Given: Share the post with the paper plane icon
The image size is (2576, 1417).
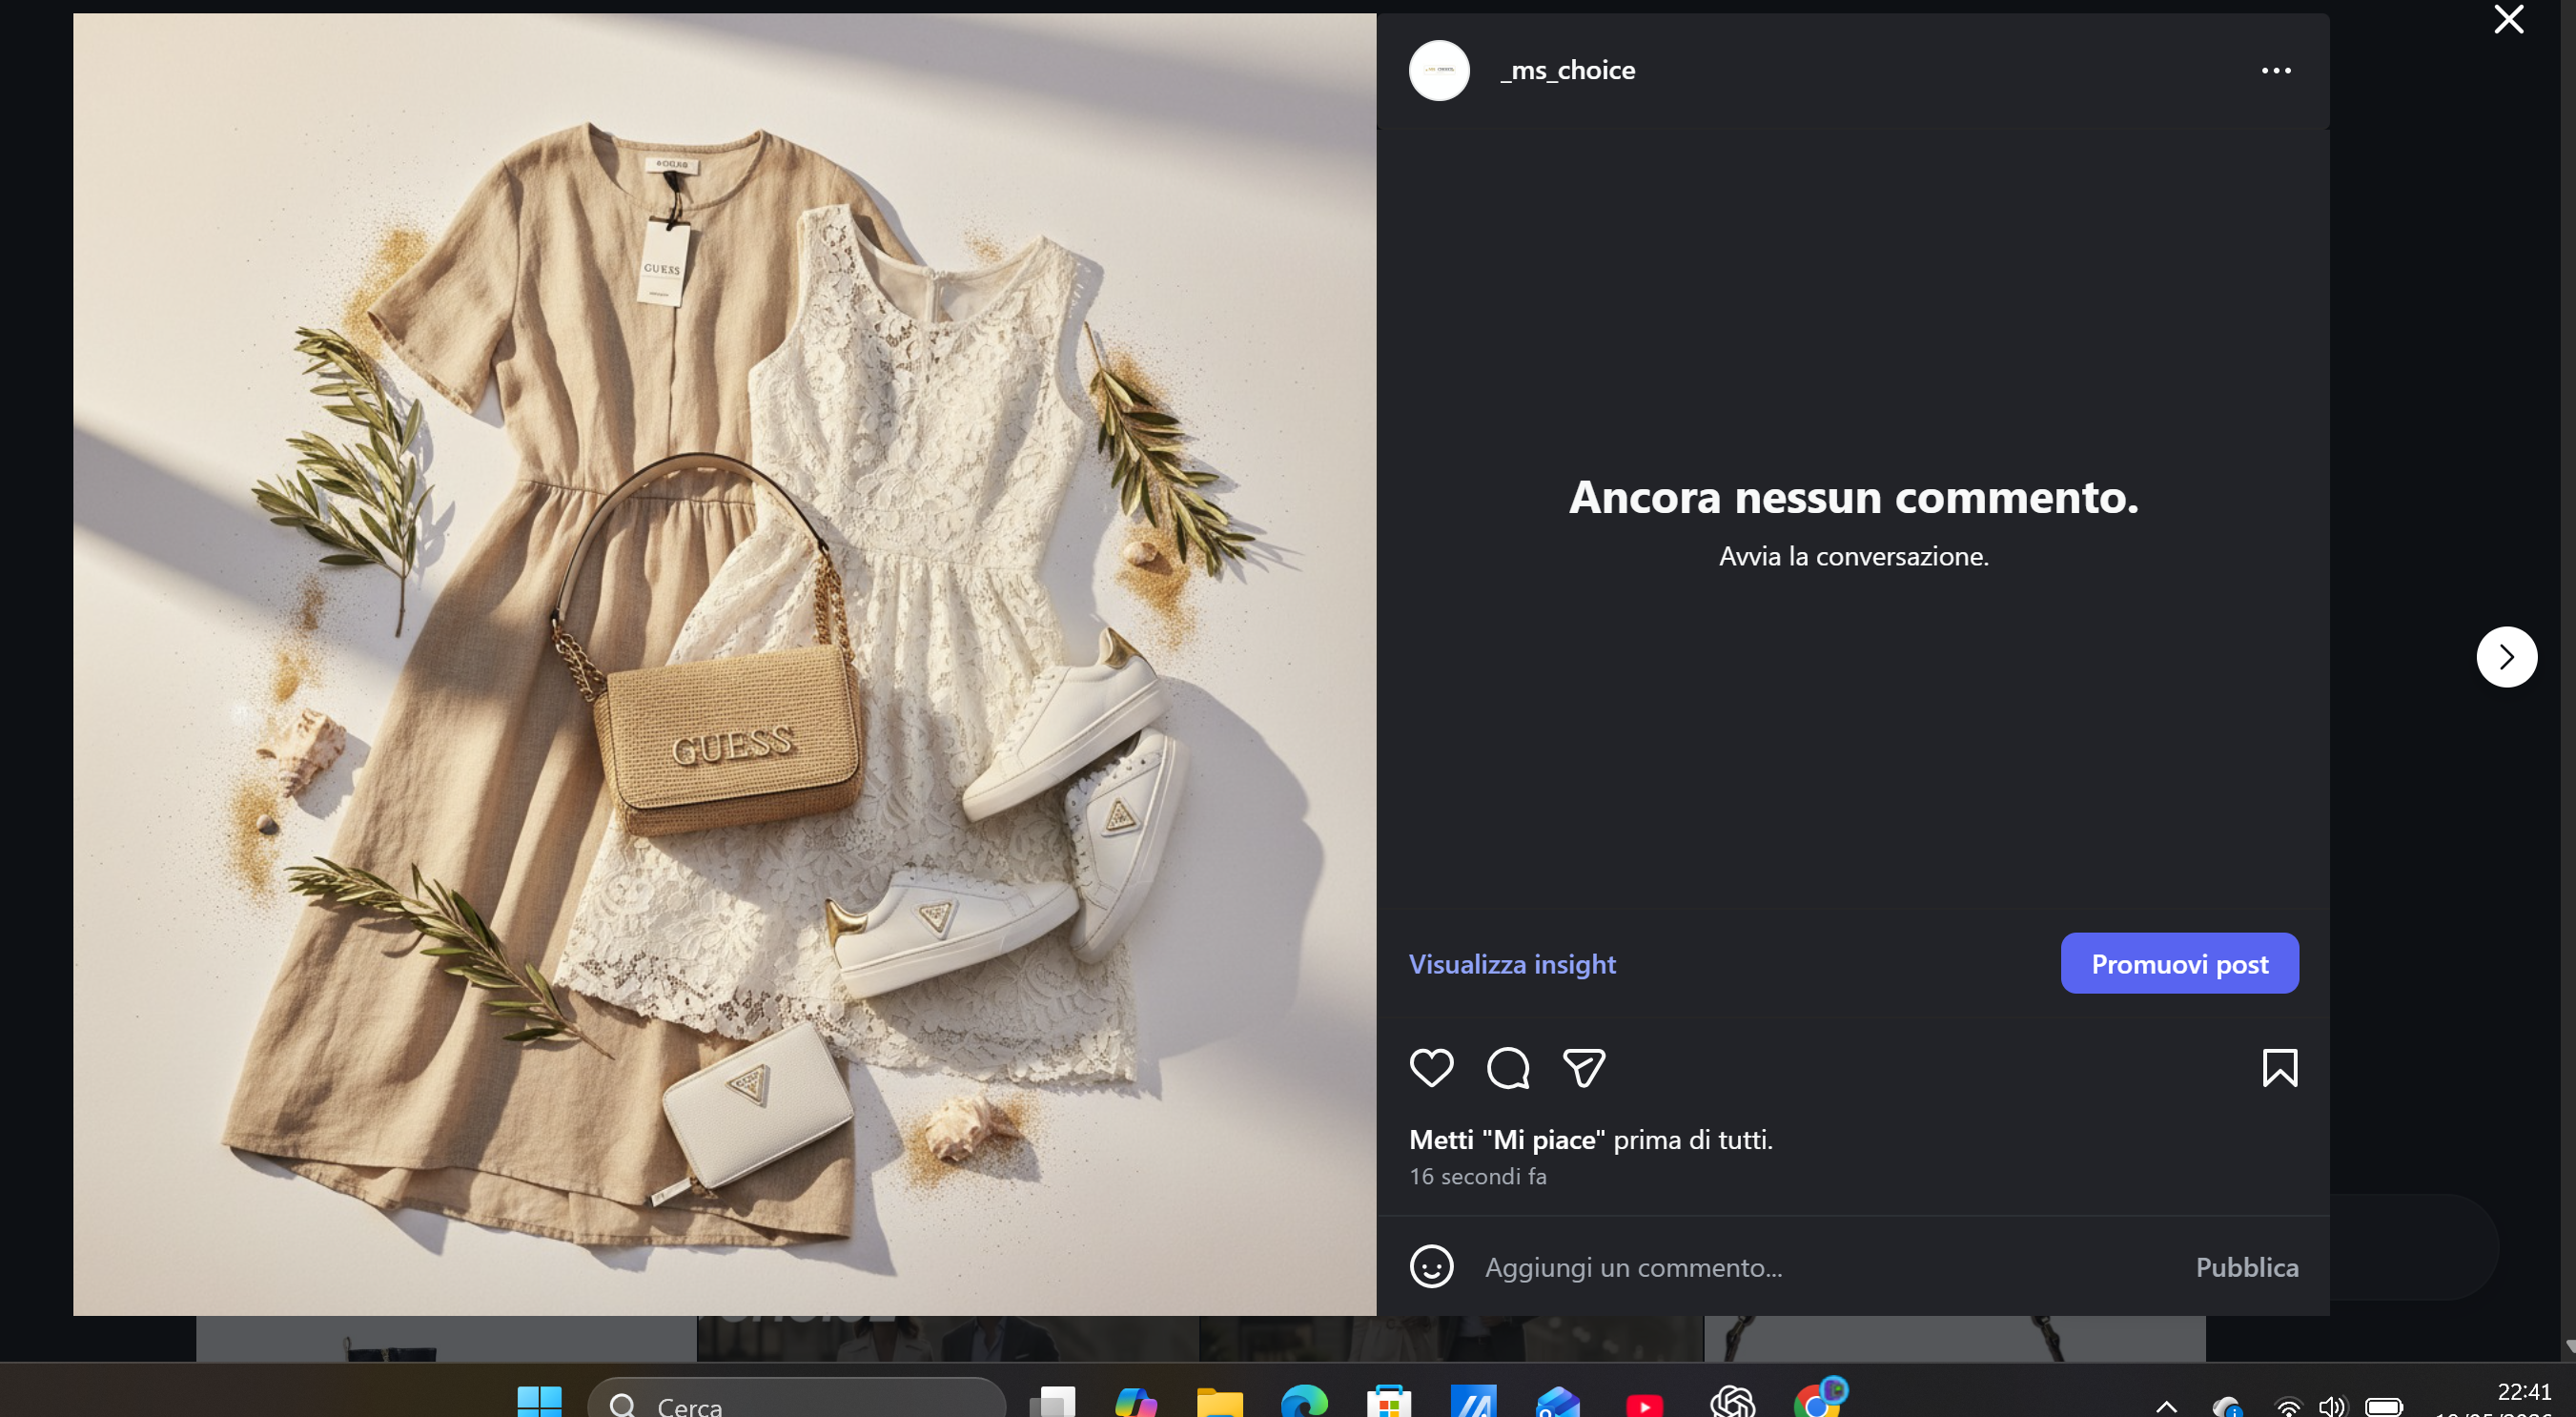Looking at the screenshot, I should 1583,1067.
